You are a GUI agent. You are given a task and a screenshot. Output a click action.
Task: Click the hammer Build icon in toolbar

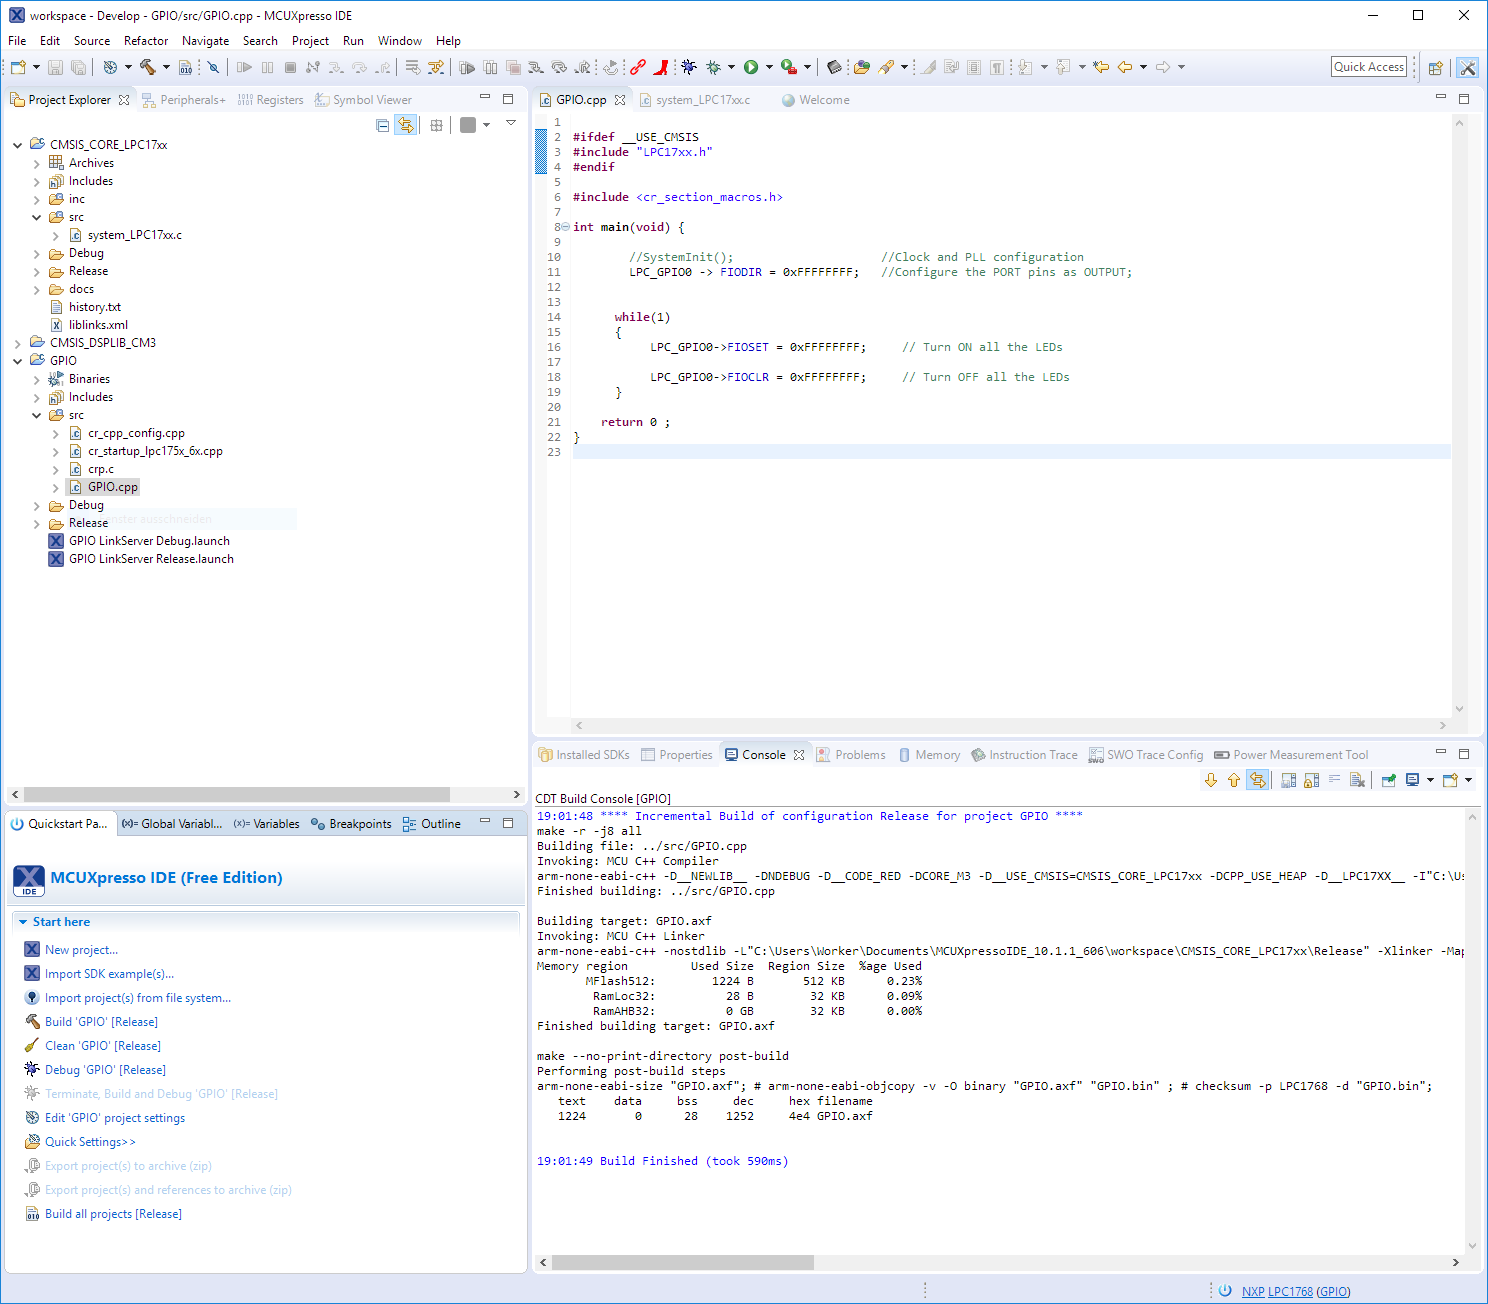(148, 67)
